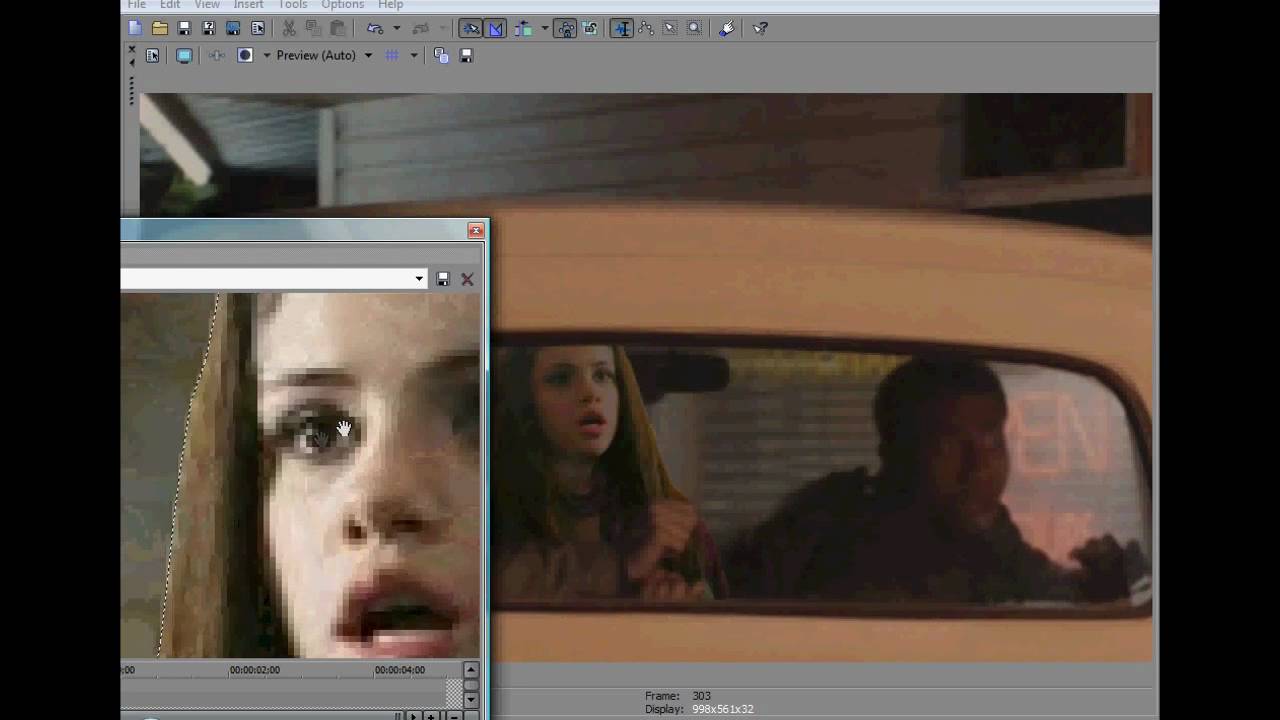The image size is (1280, 720).
Task: Open Project Video Properties in preview toolbar
Action: click(x=152, y=55)
